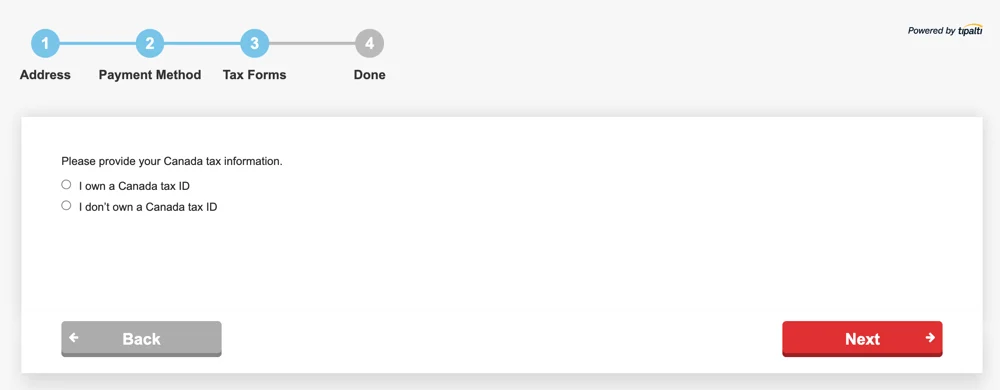The image size is (1000, 390).
Task: Choose the 'I don't own a Canada tax ID' radio button
Action: coord(66,206)
